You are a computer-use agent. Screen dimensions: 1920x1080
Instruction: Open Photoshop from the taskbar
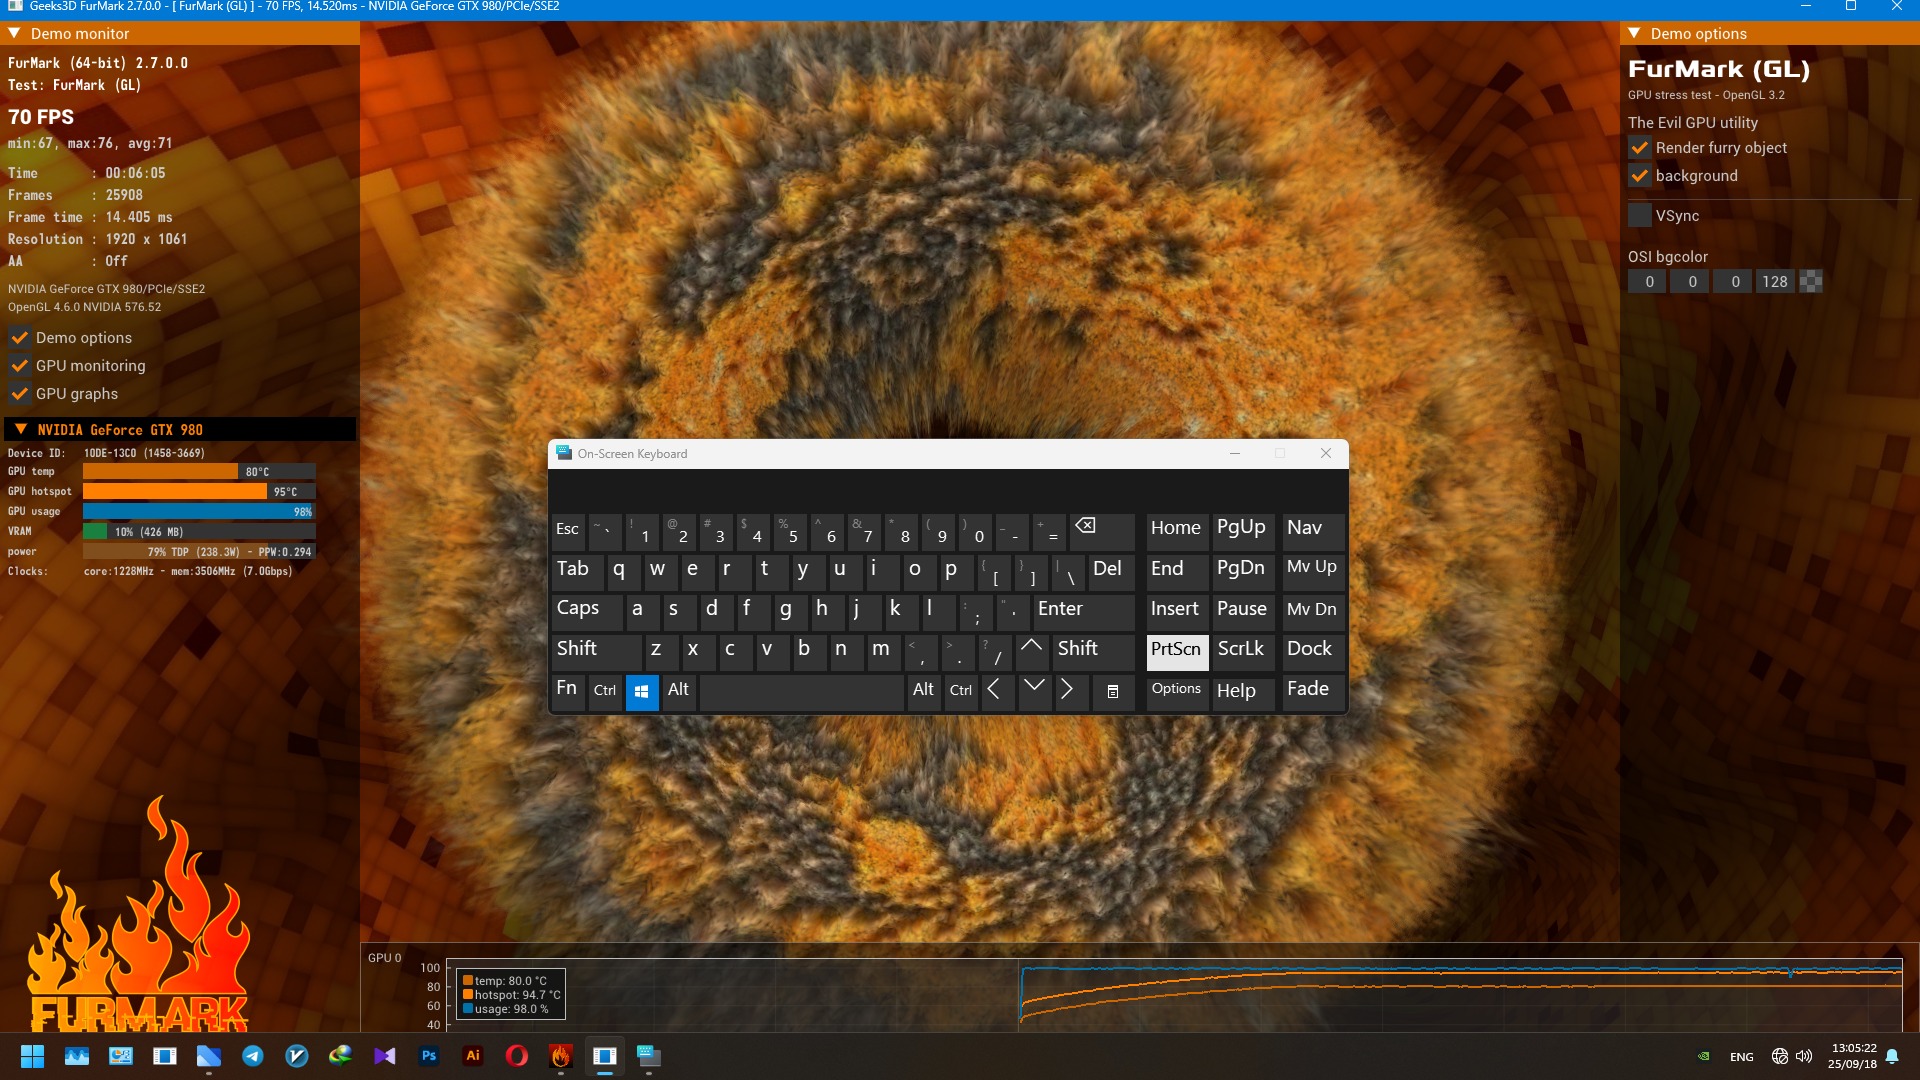[429, 1056]
